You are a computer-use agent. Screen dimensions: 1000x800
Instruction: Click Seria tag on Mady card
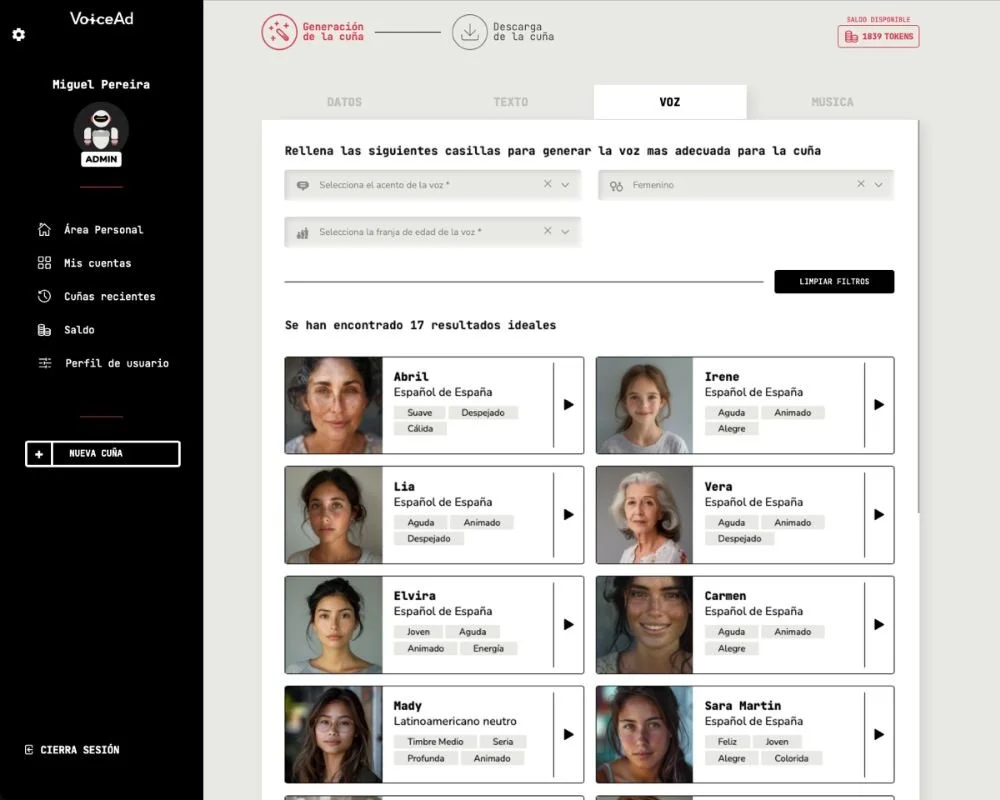pos(503,741)
